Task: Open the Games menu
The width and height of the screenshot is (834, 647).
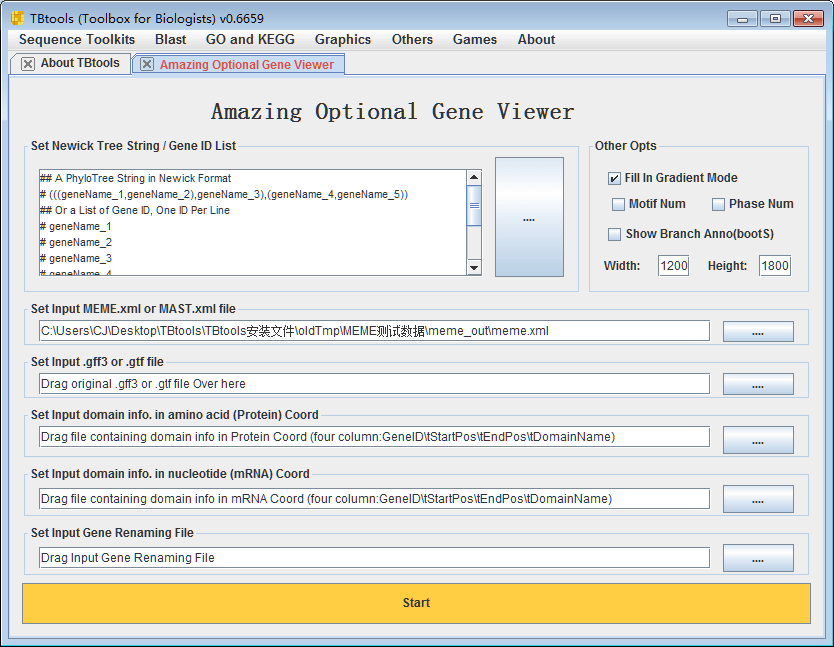Action: [474, 39]
